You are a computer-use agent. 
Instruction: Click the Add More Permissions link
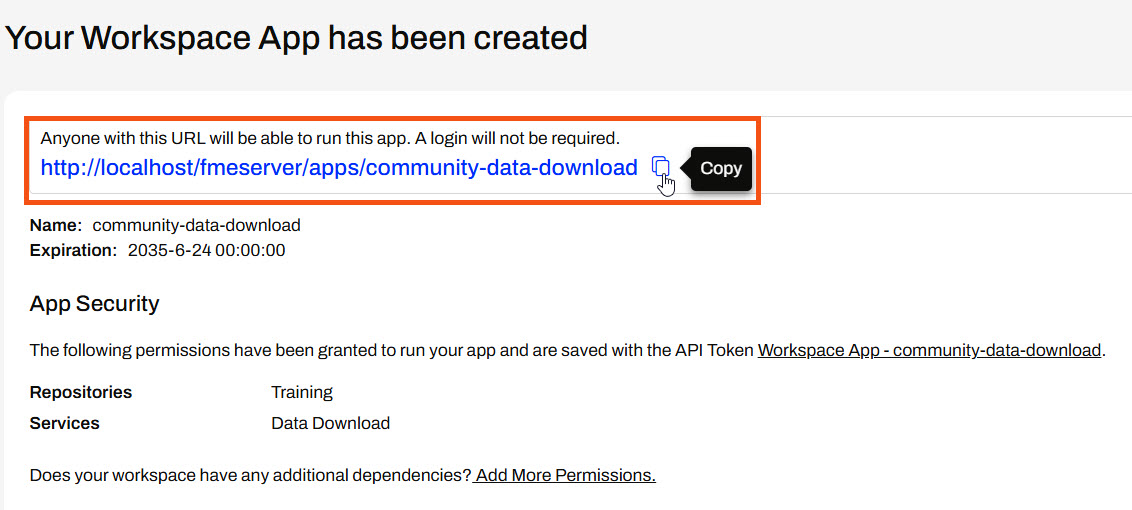(x=565, y=475)
